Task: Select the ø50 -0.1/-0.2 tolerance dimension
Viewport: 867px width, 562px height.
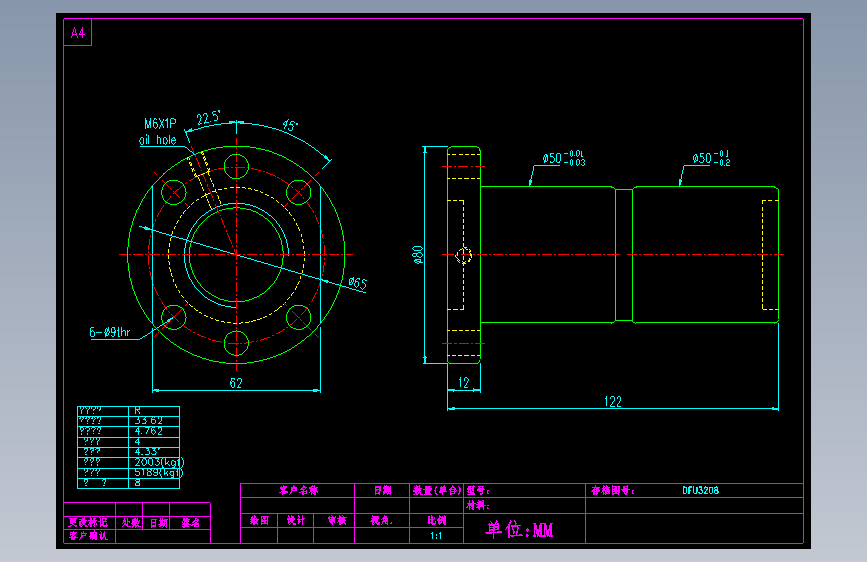Action: point(711,158)
